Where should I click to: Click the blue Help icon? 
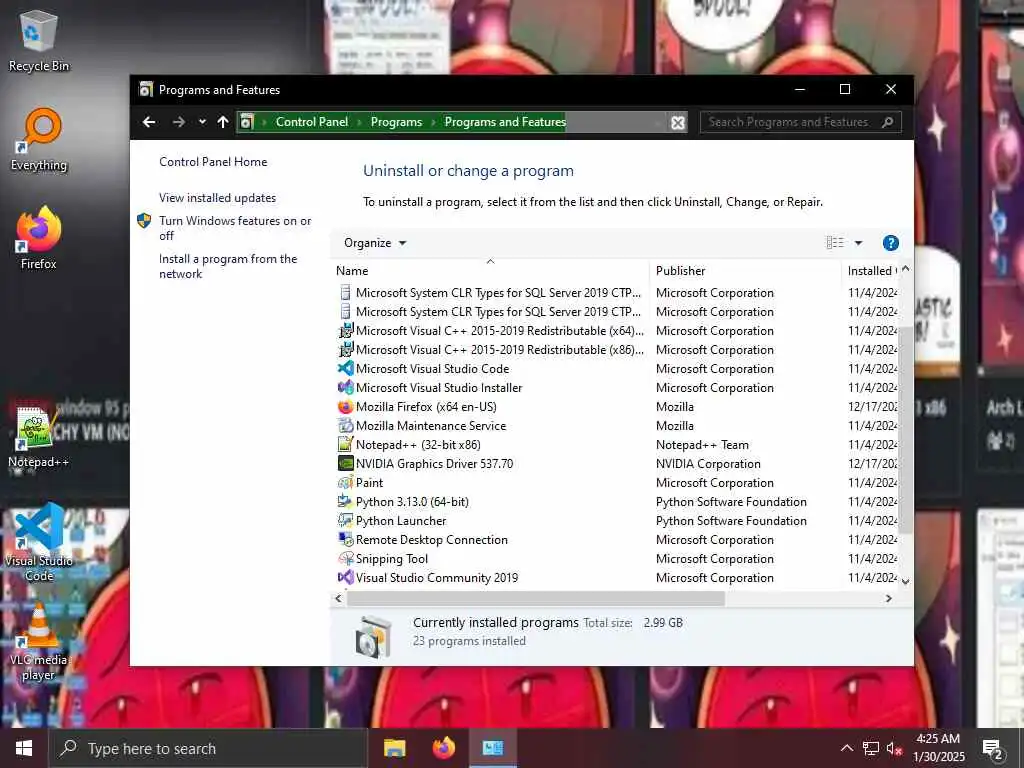coord(891,243)
